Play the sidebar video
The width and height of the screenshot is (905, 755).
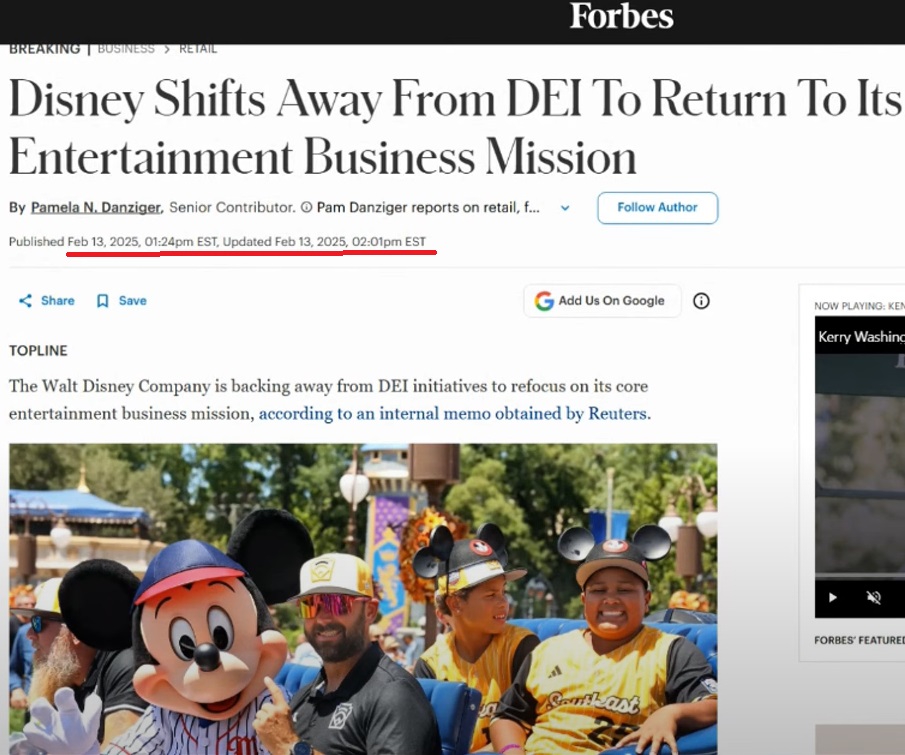pyautogui.click(x=832, y=597)
